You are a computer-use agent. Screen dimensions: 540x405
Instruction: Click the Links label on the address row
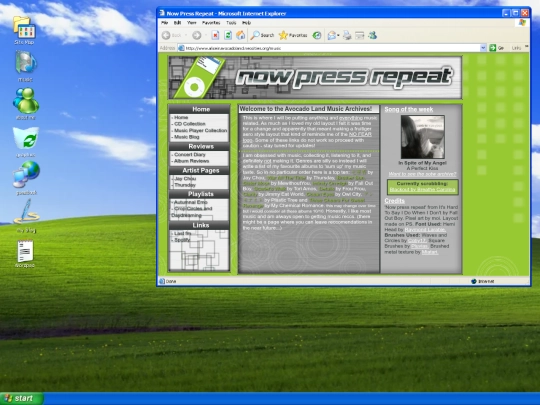[516, 48]
